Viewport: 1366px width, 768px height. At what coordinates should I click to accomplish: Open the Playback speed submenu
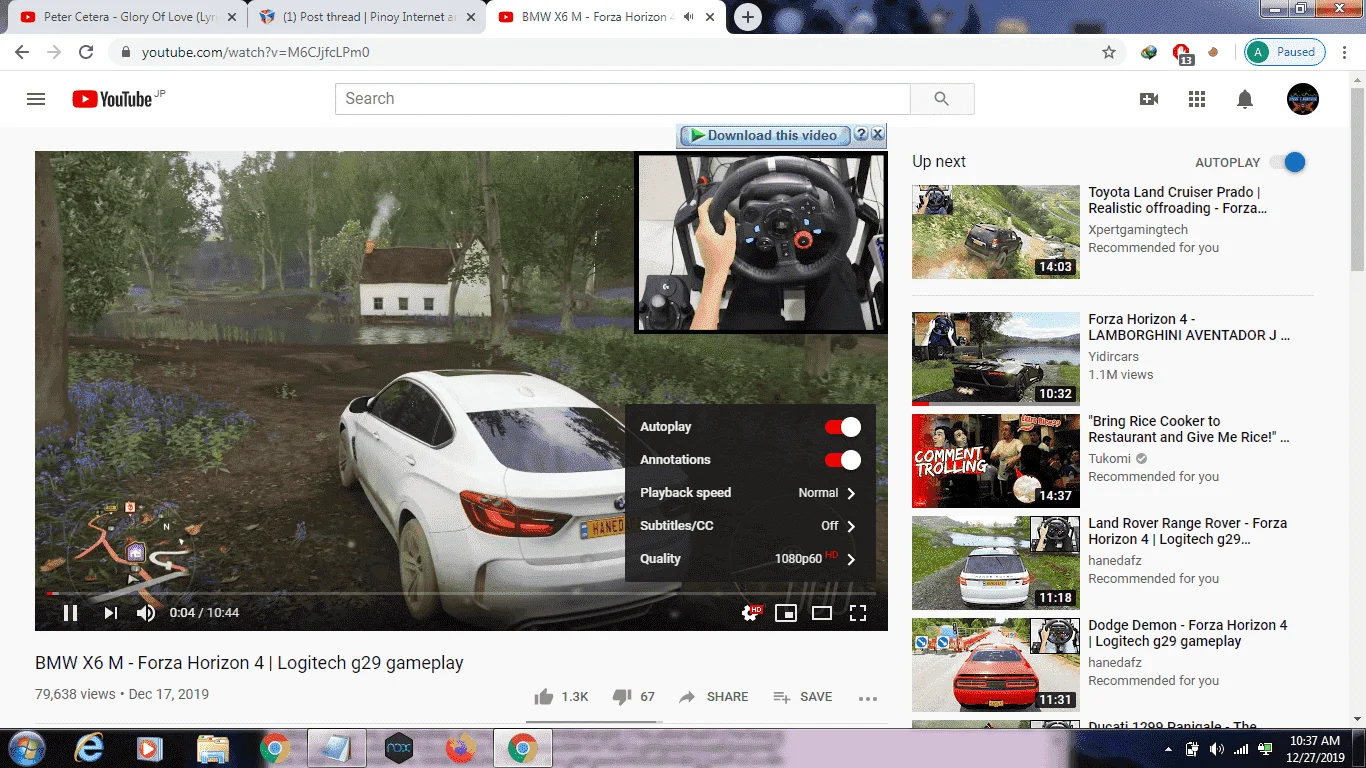click(750, 493)
